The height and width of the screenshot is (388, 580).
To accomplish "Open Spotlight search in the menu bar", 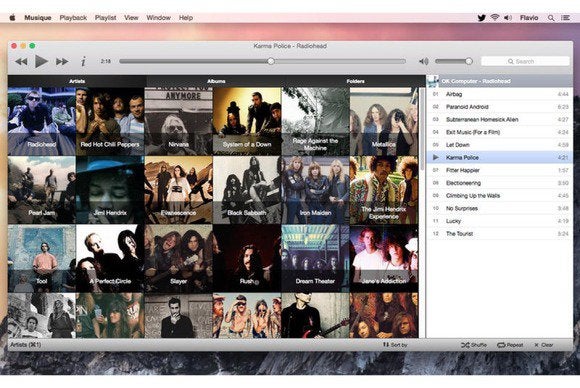I will click(x=551, y=18).
